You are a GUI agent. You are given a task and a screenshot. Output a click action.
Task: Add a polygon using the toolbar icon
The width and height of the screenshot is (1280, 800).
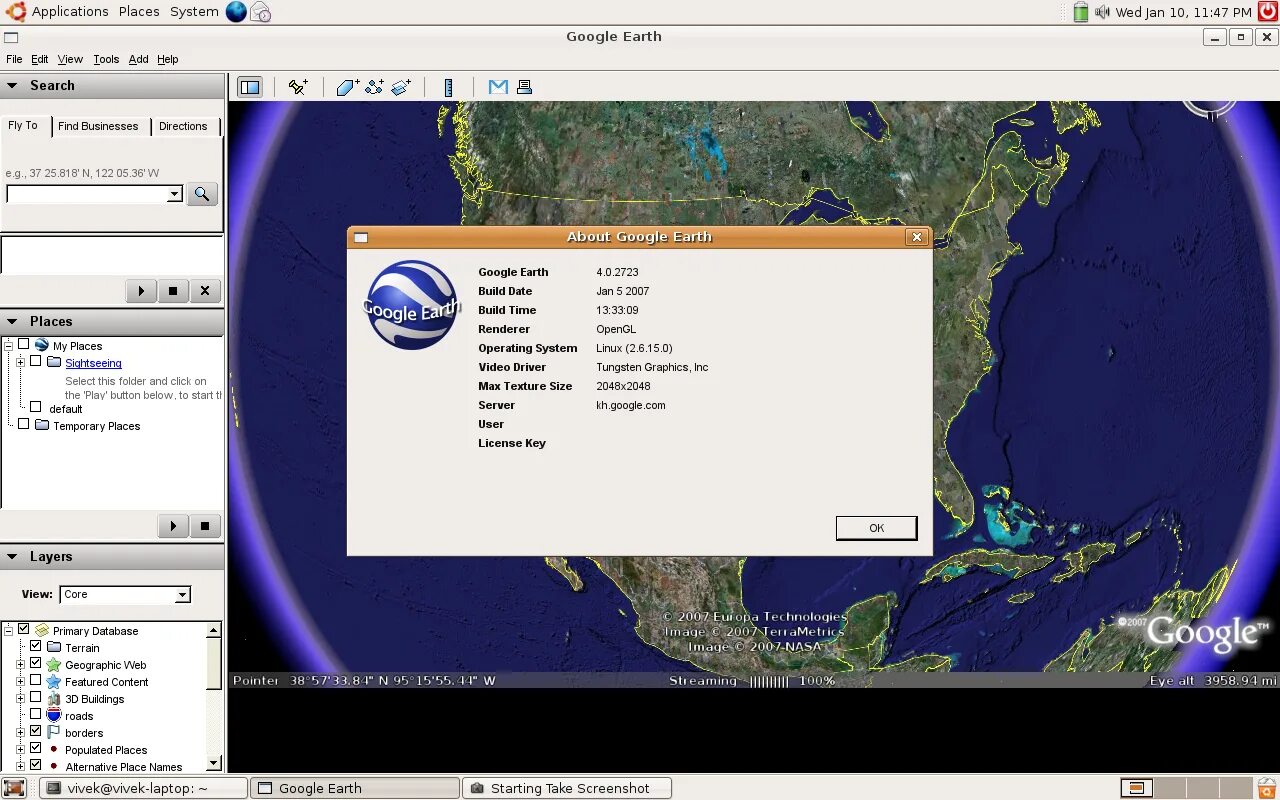coord(347,87)
